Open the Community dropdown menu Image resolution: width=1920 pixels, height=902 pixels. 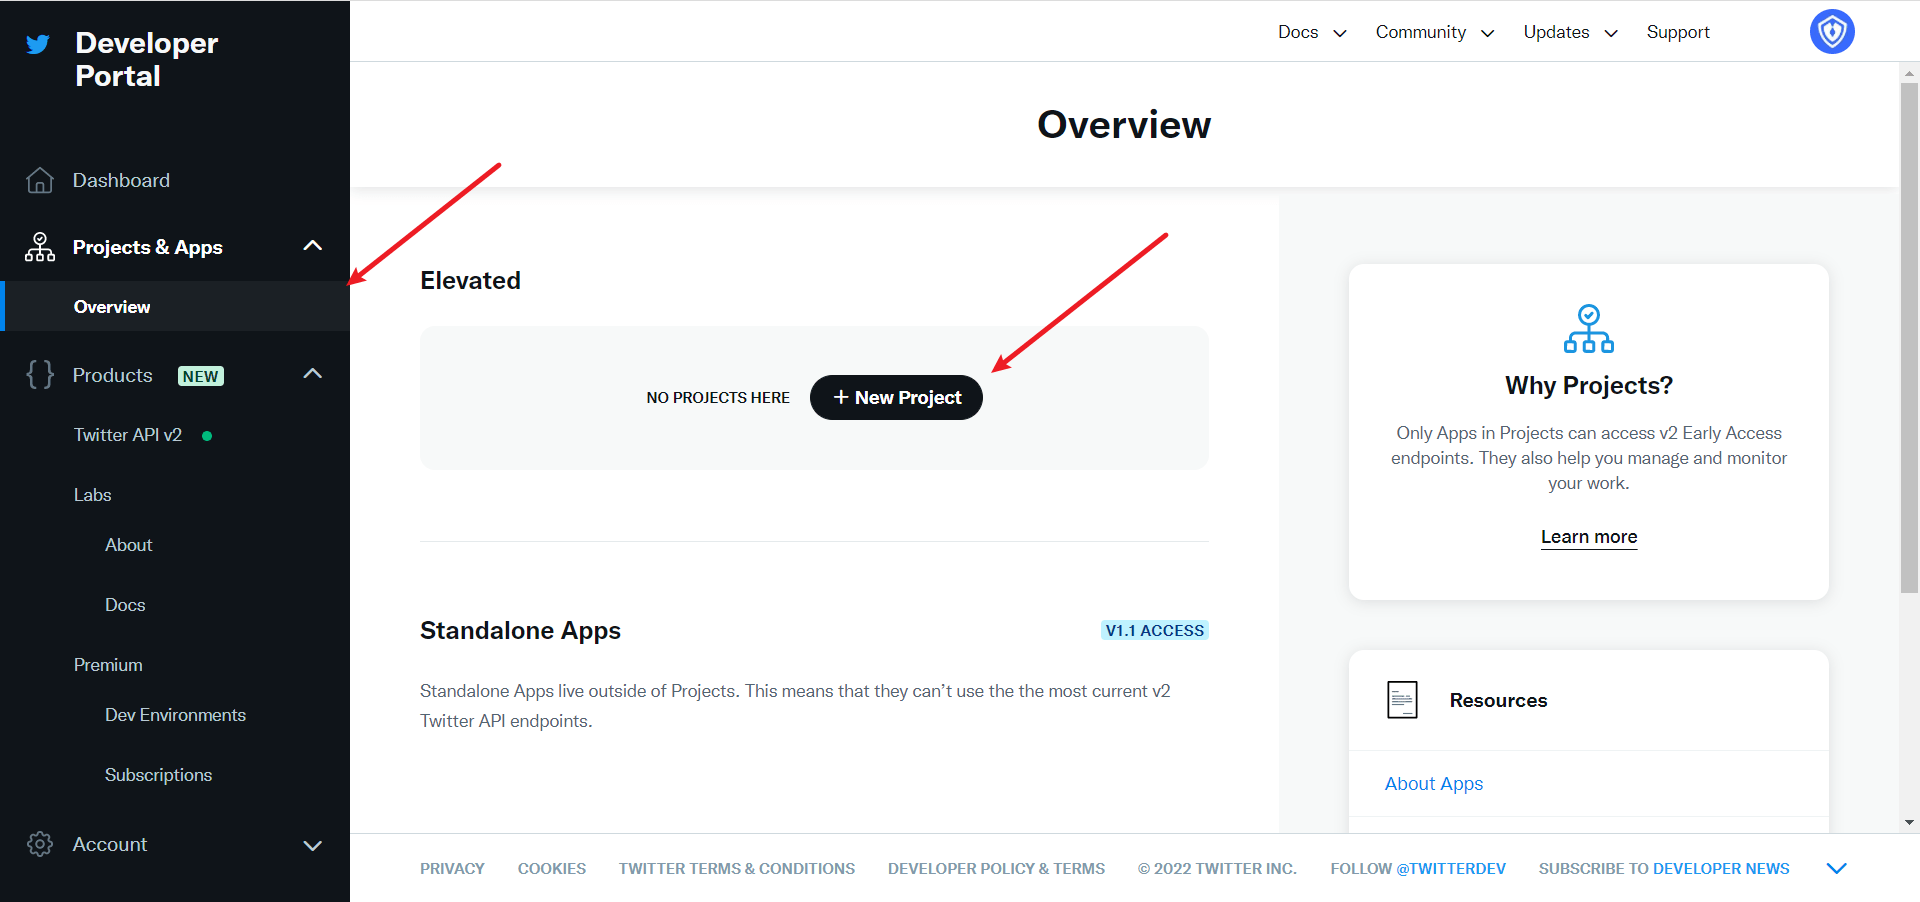coord(1434,32)
